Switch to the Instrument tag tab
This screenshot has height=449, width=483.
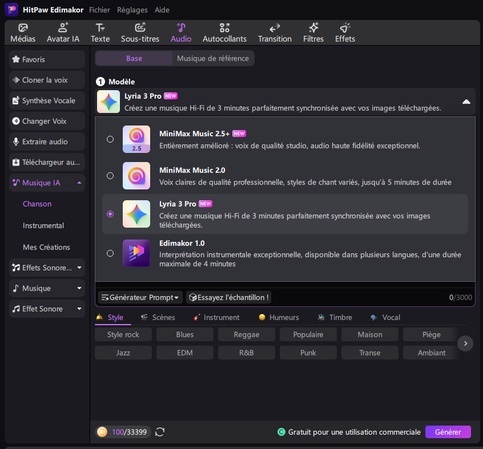point(216,317)
